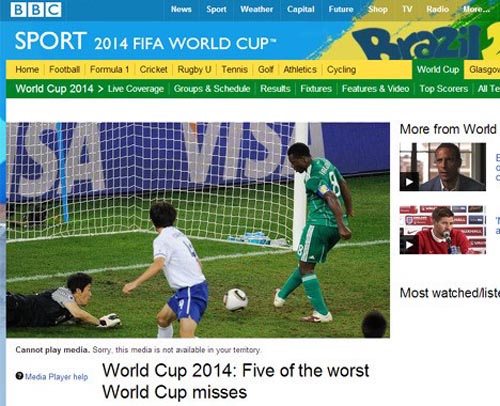Open Live Coverage link
The height and width of the screenshot is (406, 500).
point(136,89)
